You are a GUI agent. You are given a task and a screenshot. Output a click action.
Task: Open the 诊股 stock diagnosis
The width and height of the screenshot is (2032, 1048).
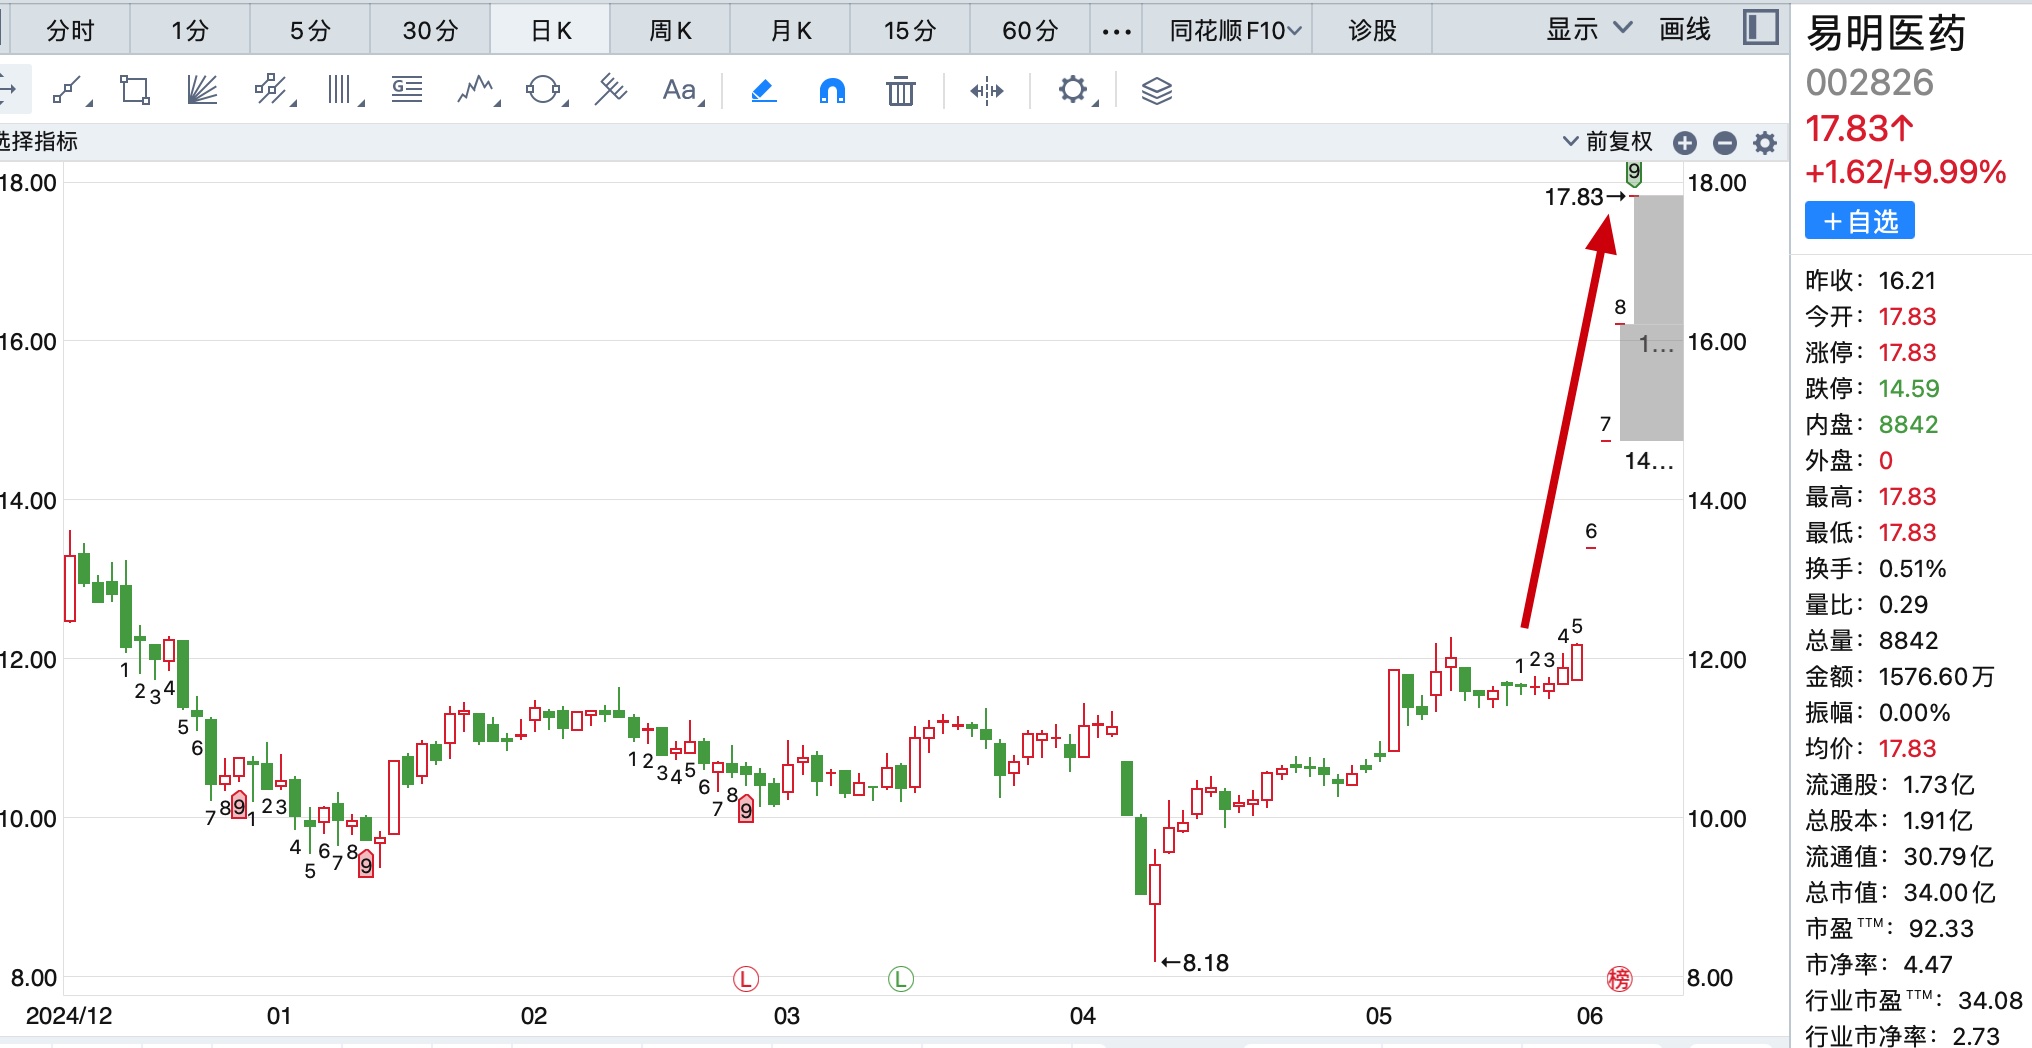1372,31
